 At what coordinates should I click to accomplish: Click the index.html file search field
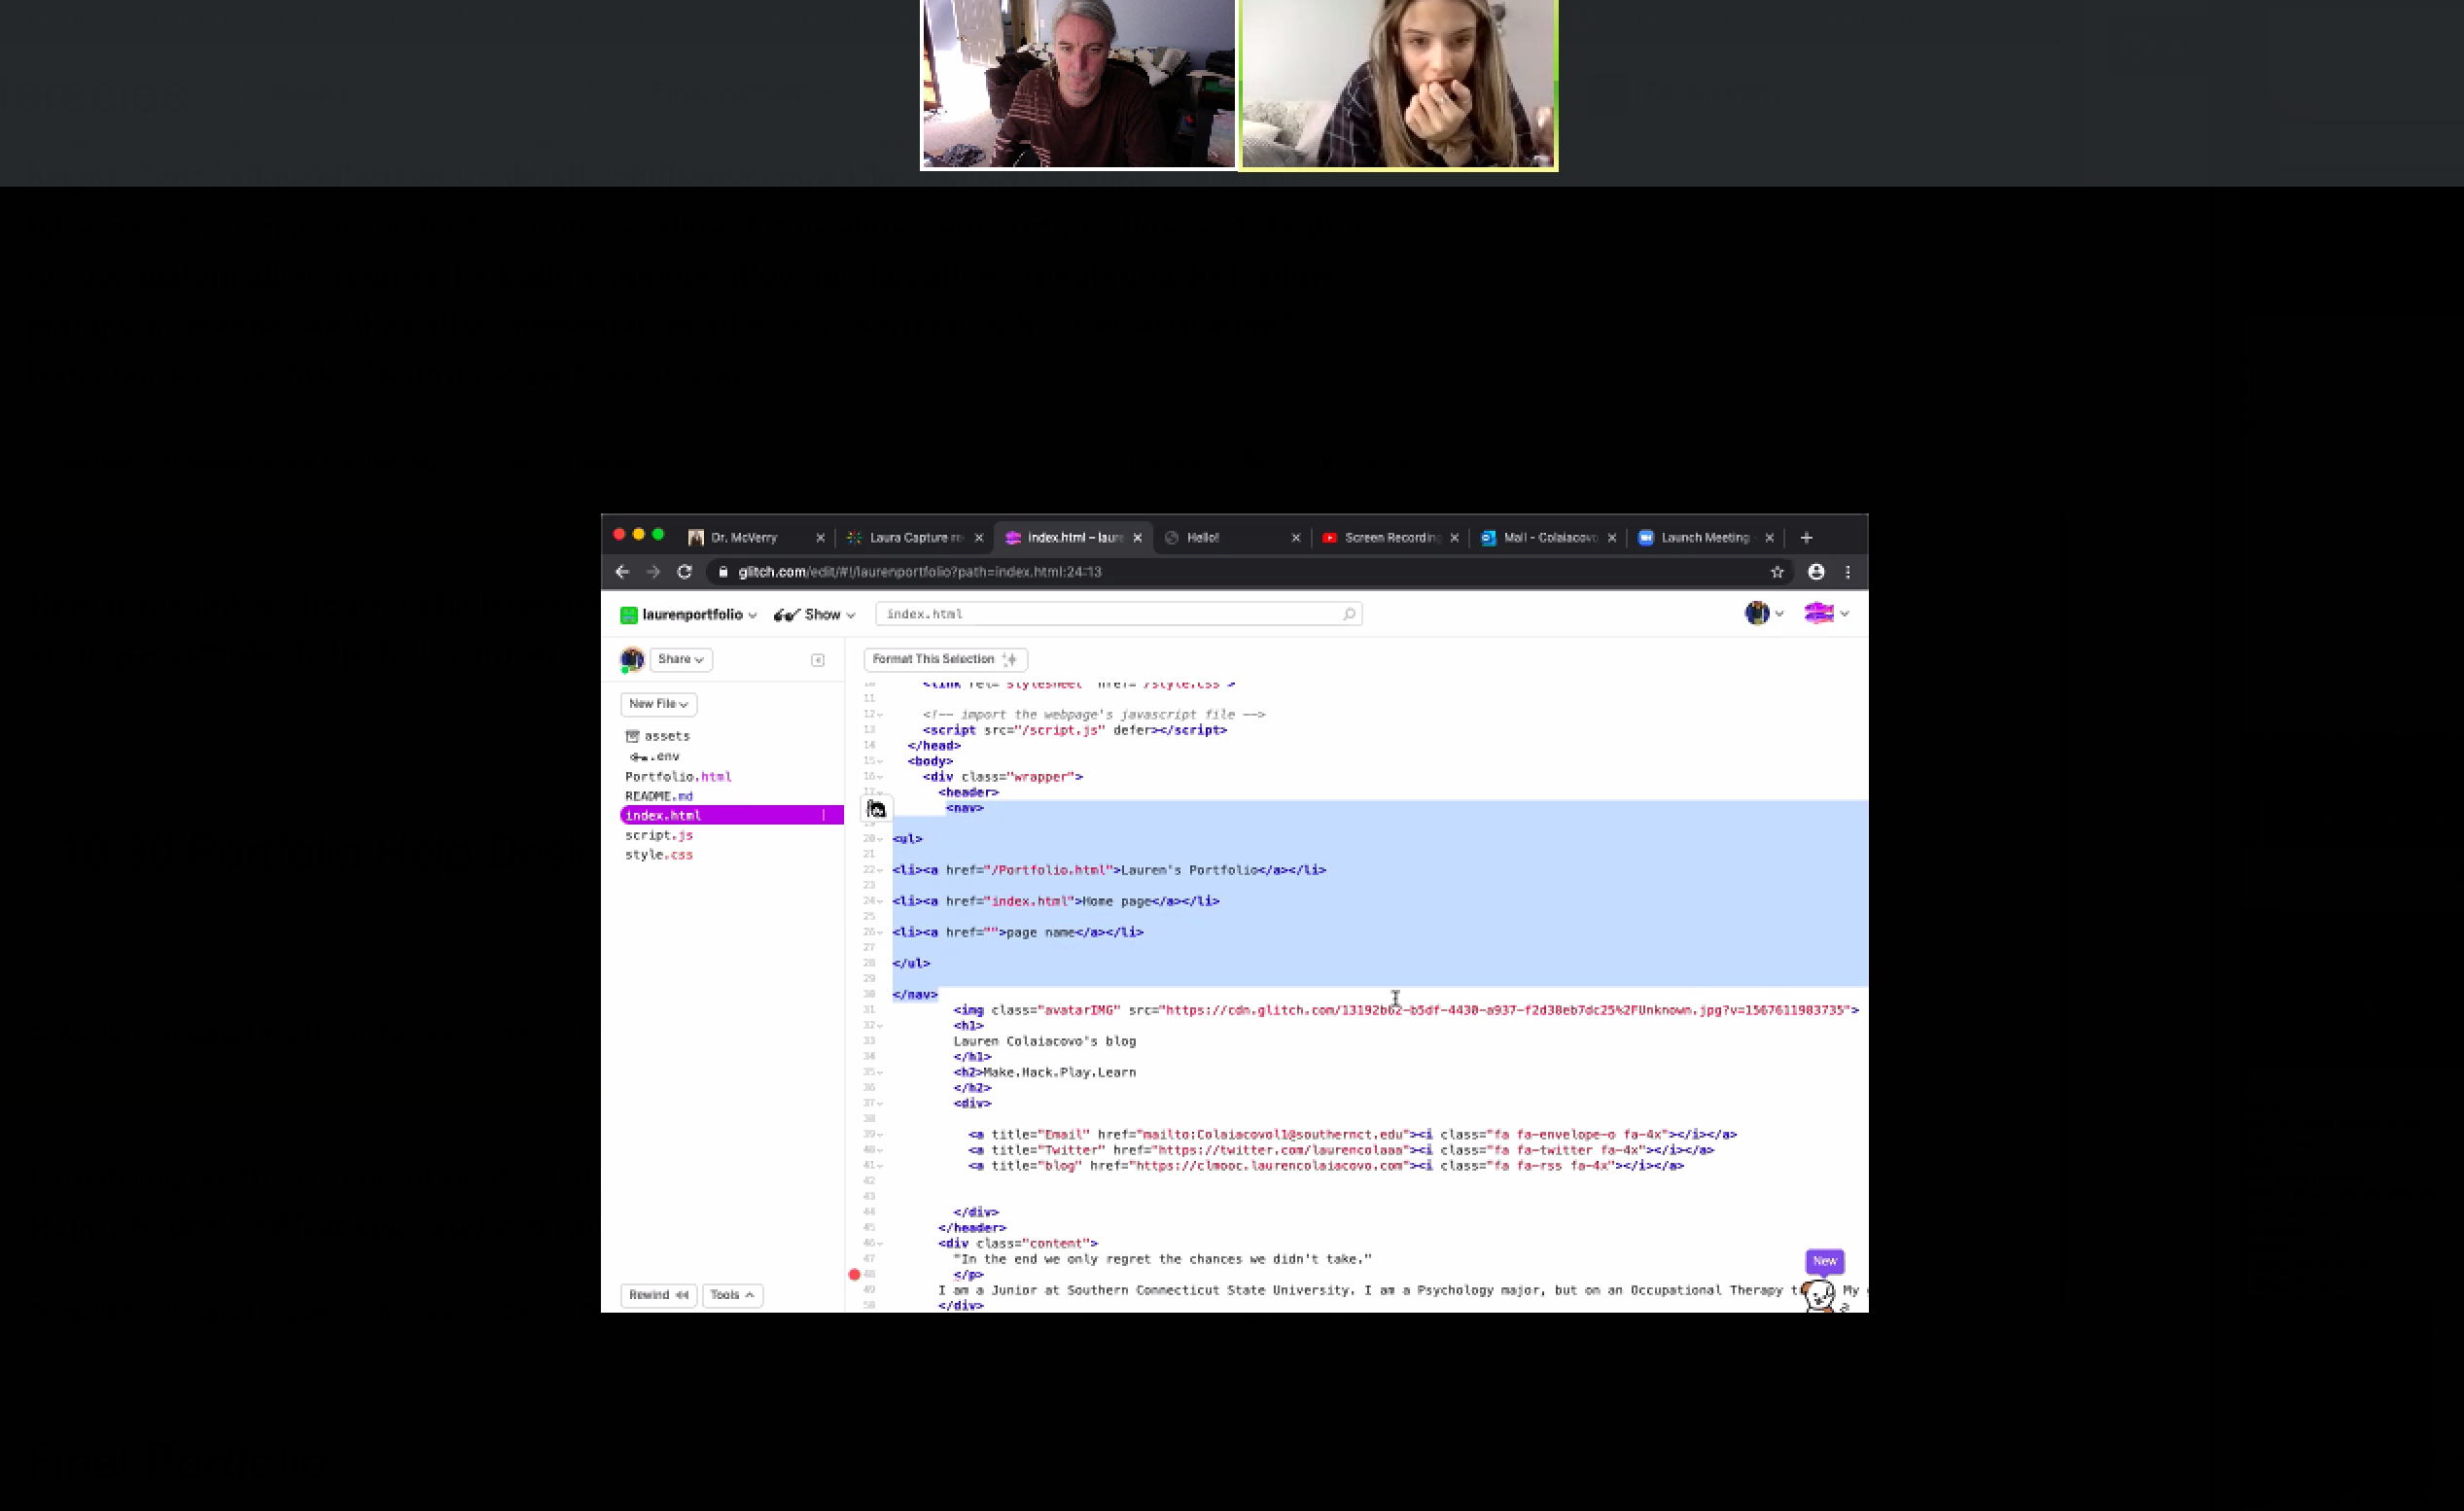pyautogui.click(x=1118, y=614)
